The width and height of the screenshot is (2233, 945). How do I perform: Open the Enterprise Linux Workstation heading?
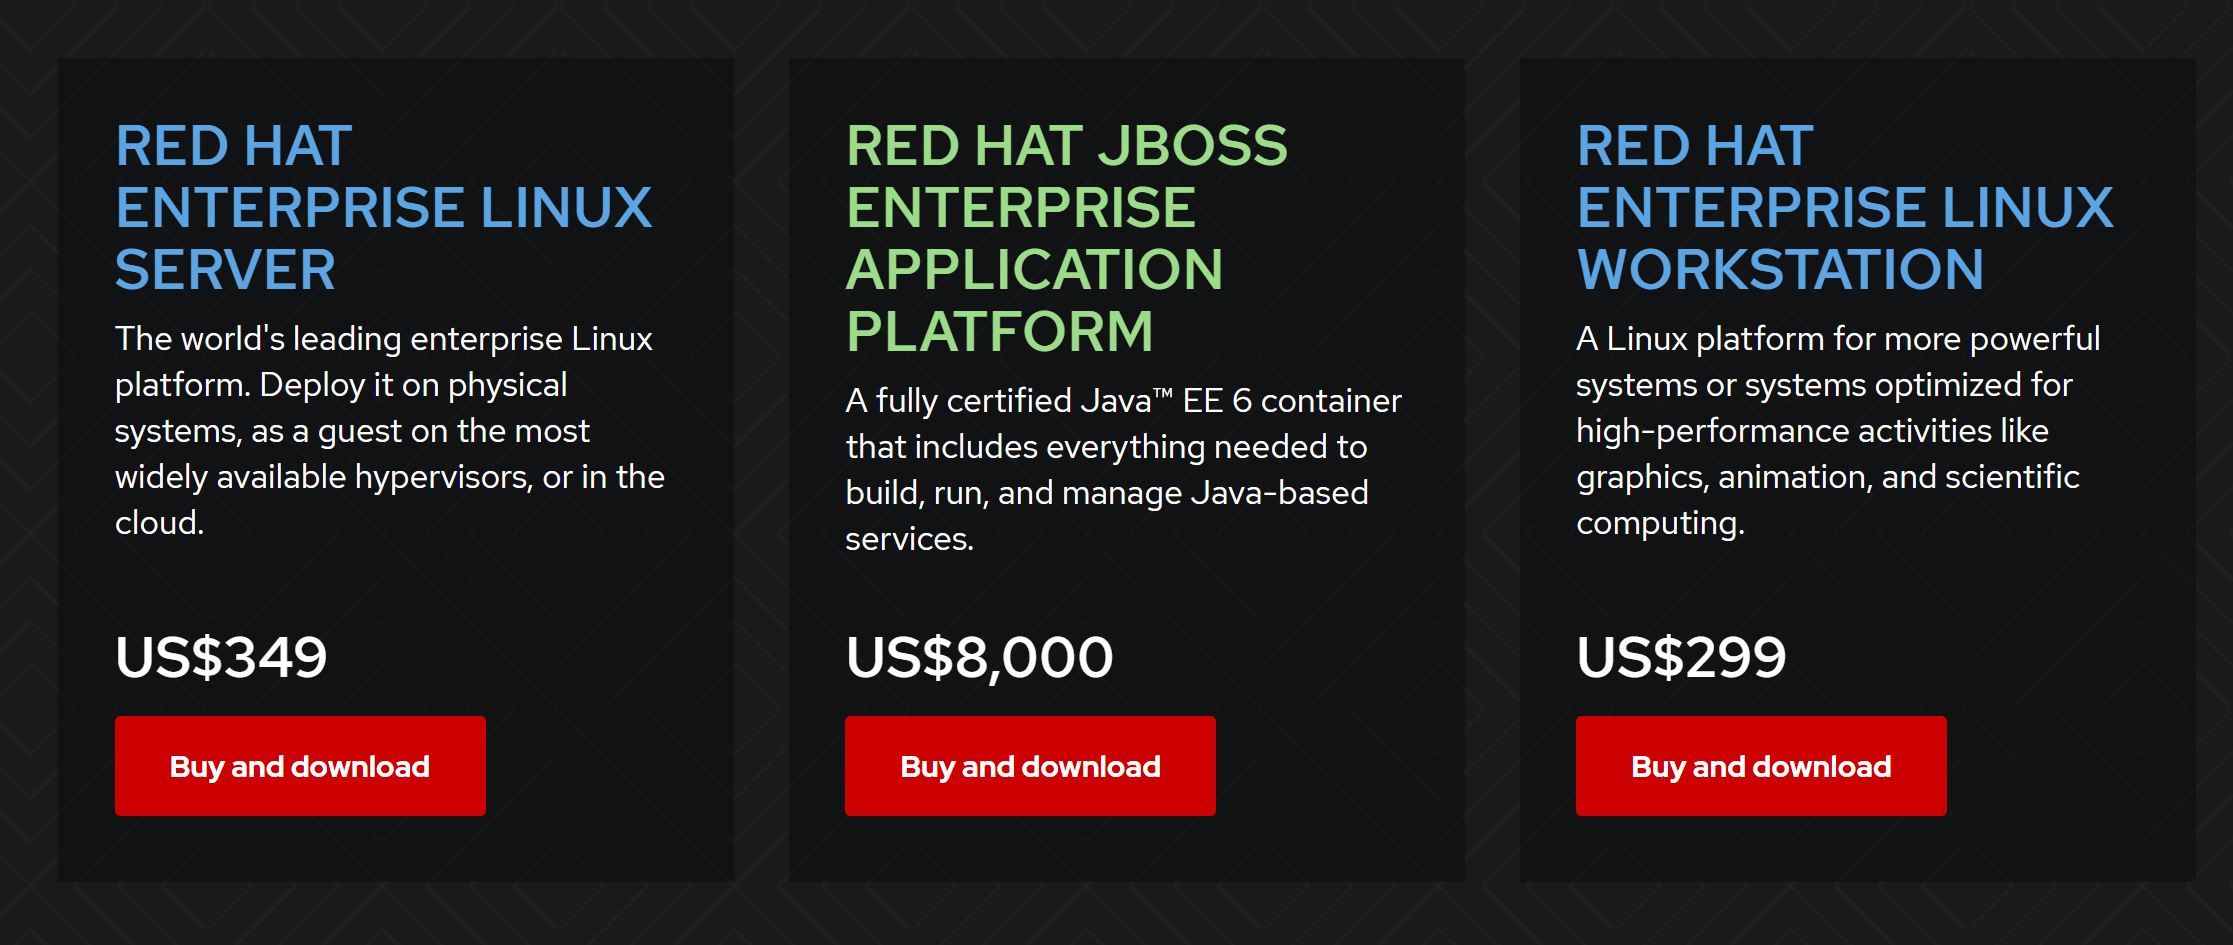(x=1844, y=207)
